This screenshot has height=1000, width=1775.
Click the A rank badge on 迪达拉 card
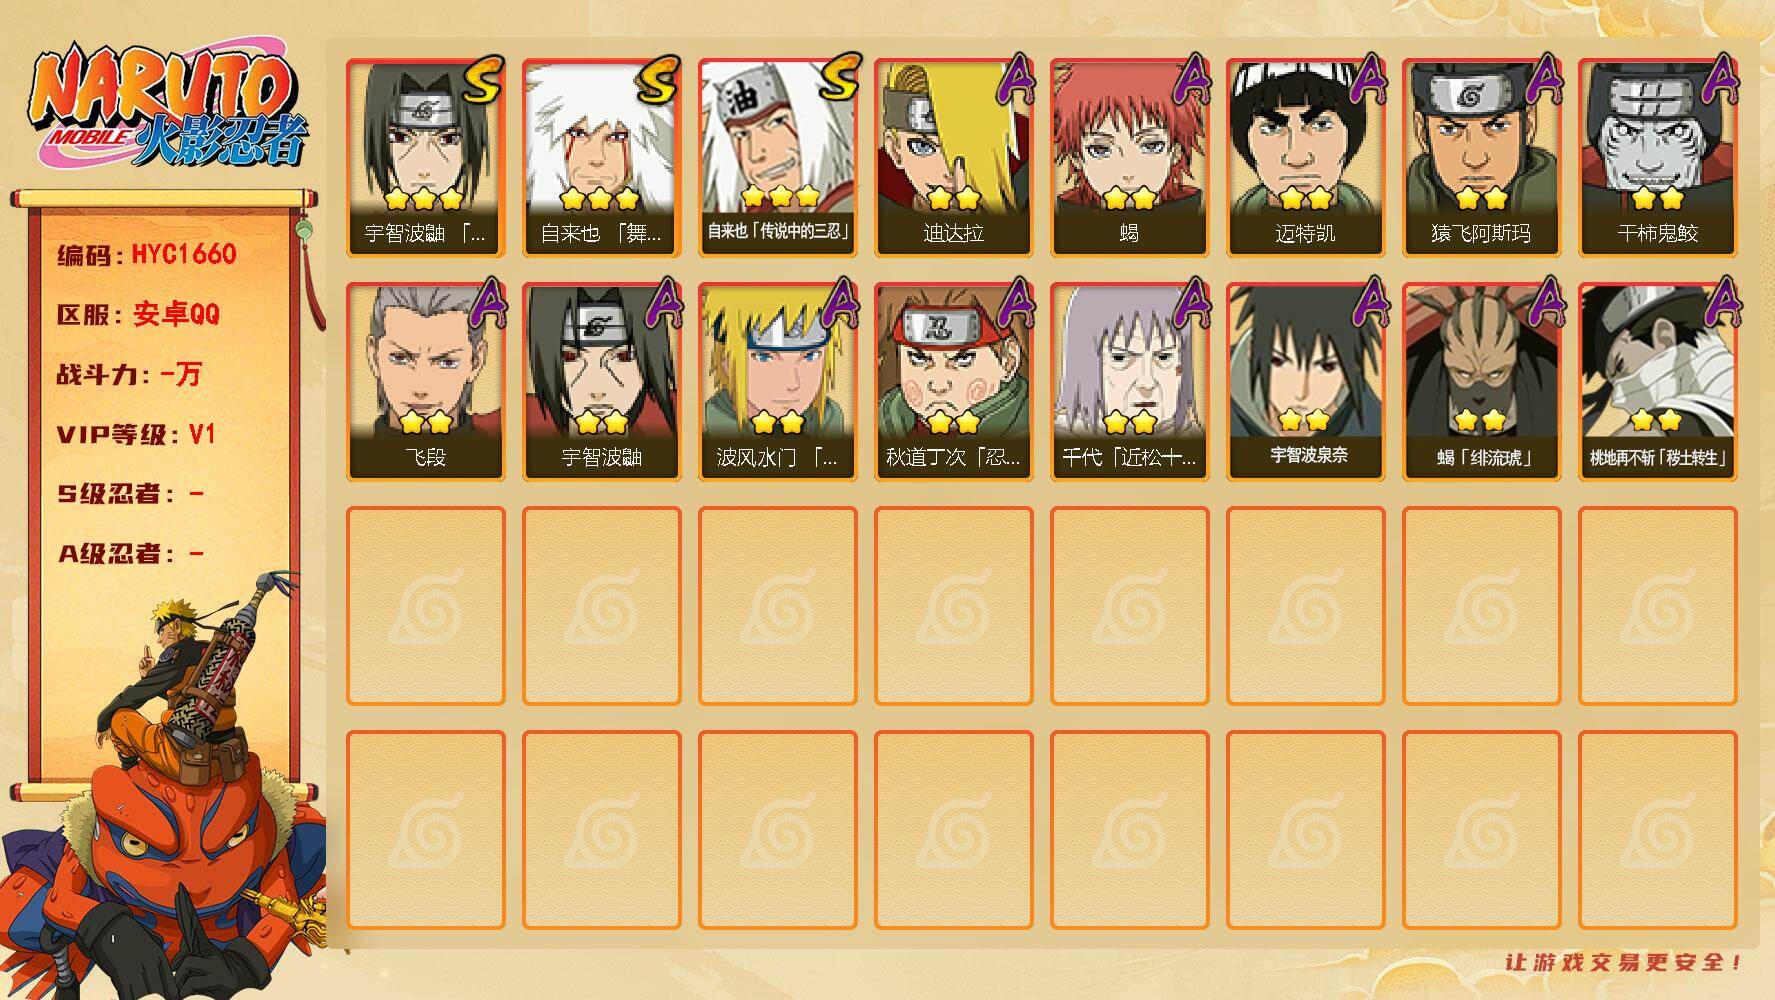pos(1017,78)
